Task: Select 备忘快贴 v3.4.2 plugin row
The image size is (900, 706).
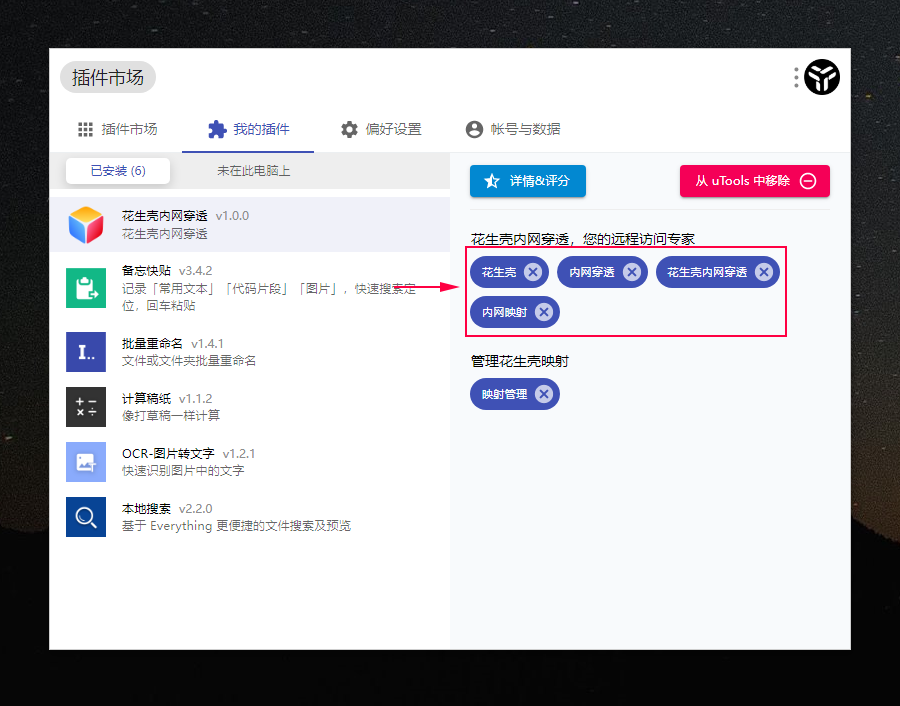Action: pos(250,288)
